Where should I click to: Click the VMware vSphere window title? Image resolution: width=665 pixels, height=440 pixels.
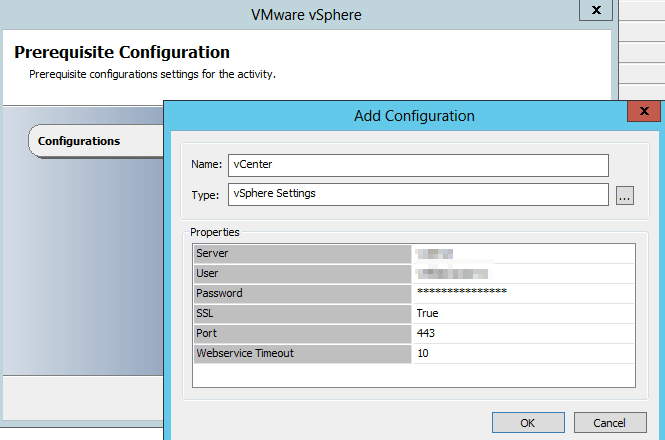pyautogui.click(x=306, y=15)
